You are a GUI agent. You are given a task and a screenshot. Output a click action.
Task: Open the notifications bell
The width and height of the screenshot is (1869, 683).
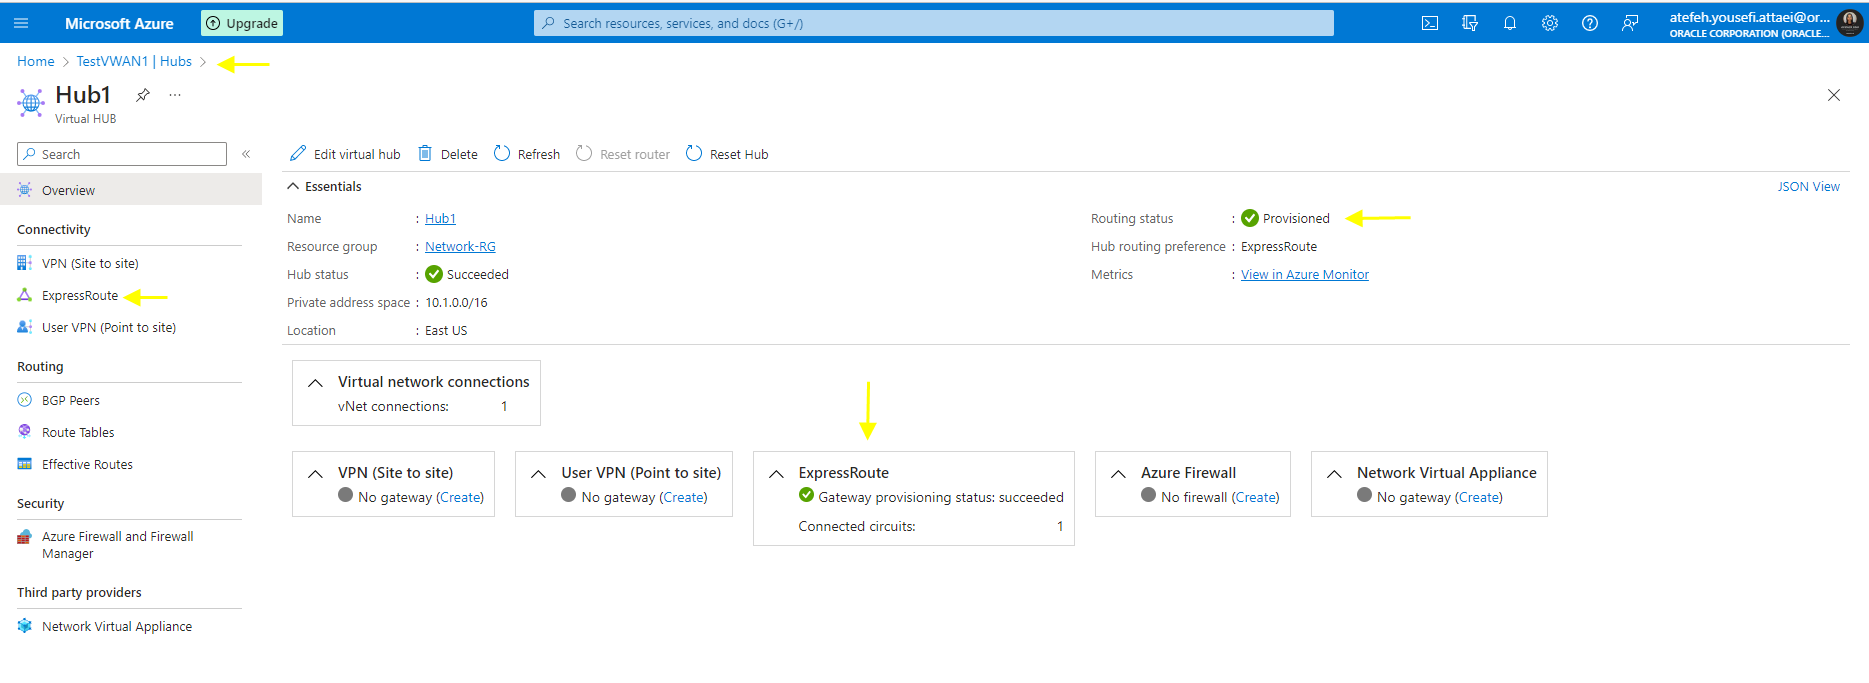[1510, 23]
